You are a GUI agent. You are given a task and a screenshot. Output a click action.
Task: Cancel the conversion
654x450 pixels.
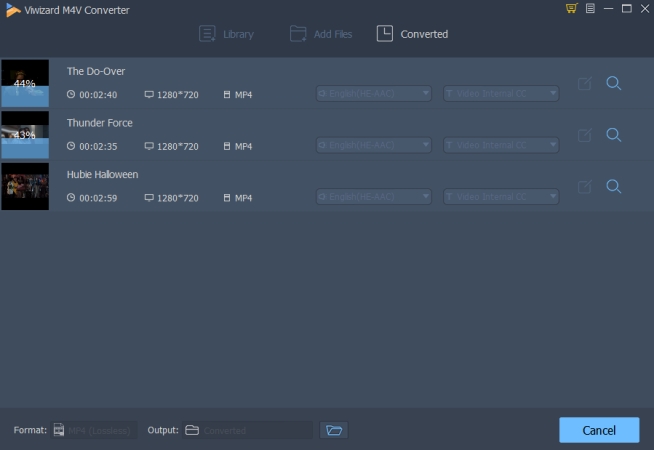coord(599,430)
